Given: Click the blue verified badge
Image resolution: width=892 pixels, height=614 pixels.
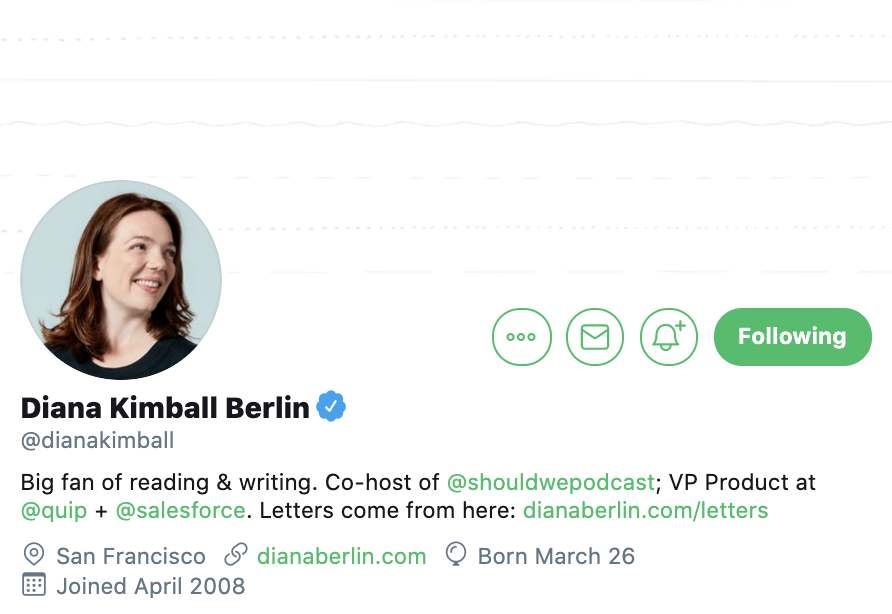Looking at the screenshot, I should pyautogui.click(x=331, y=407).
